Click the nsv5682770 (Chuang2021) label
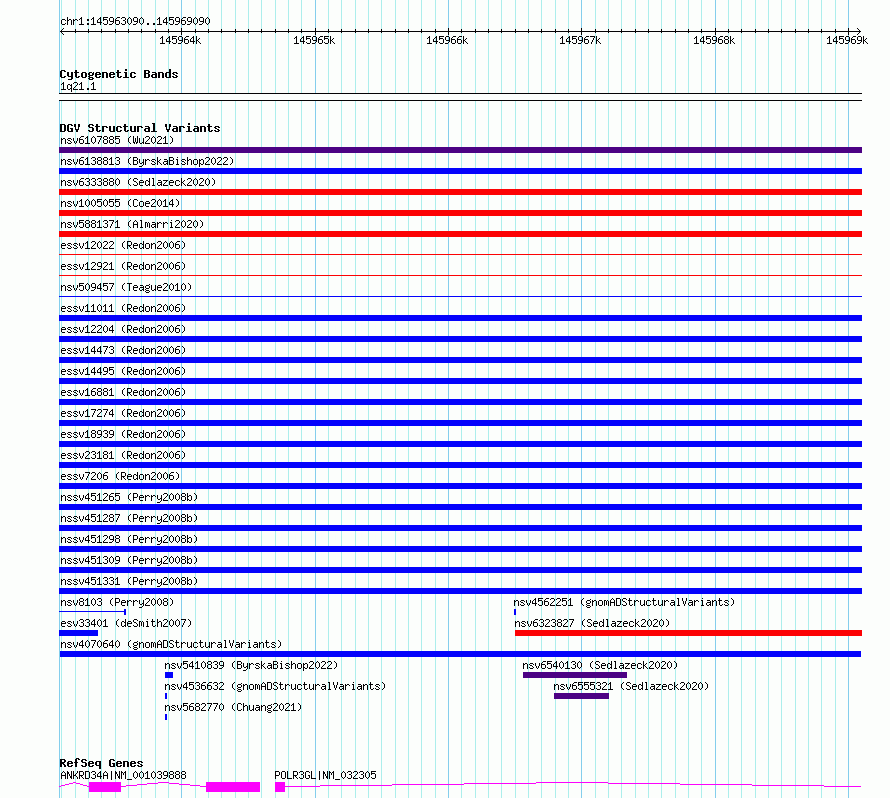 click(233, 707)
